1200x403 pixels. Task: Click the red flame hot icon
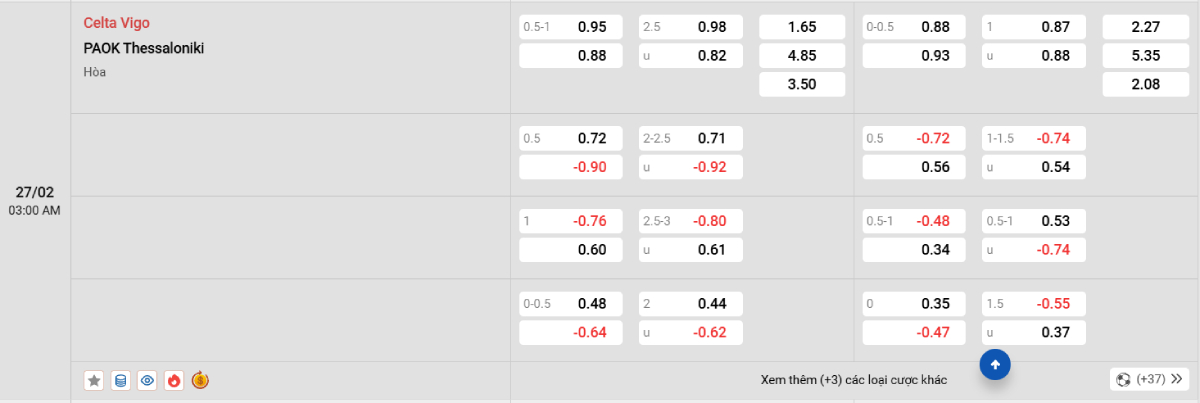coord(174,380)
